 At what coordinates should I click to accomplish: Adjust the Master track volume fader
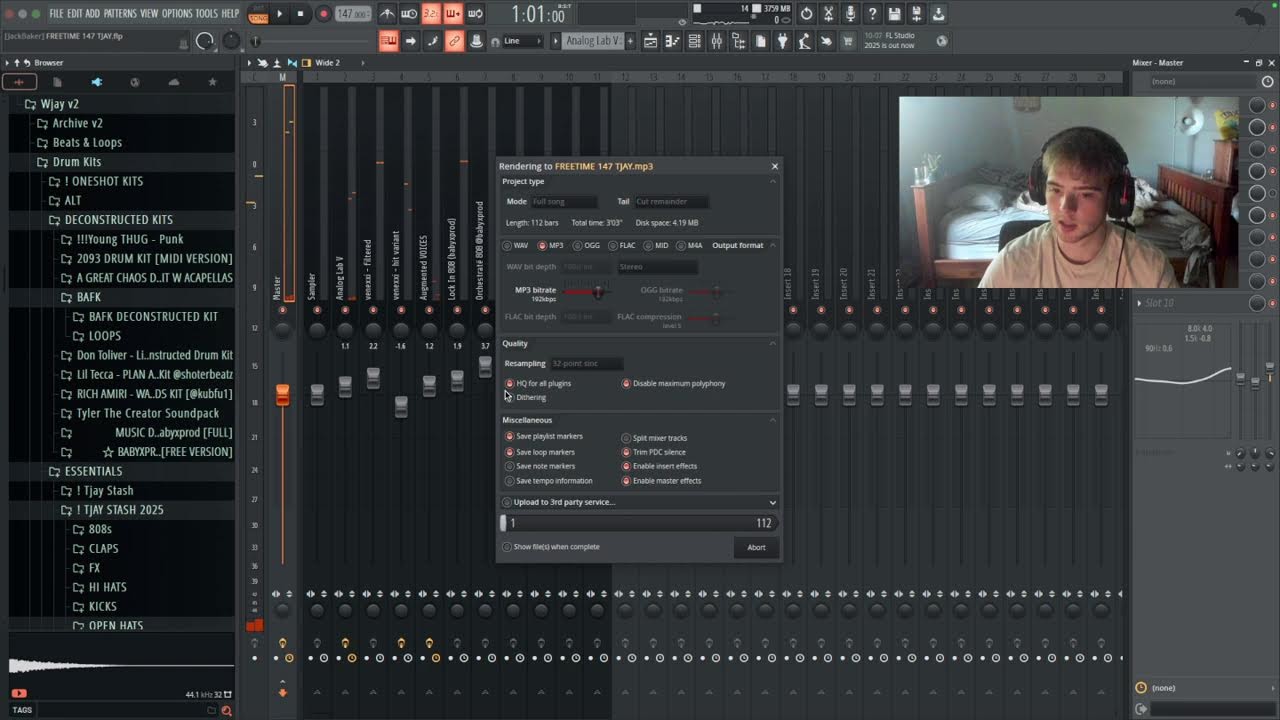(282, 395)
